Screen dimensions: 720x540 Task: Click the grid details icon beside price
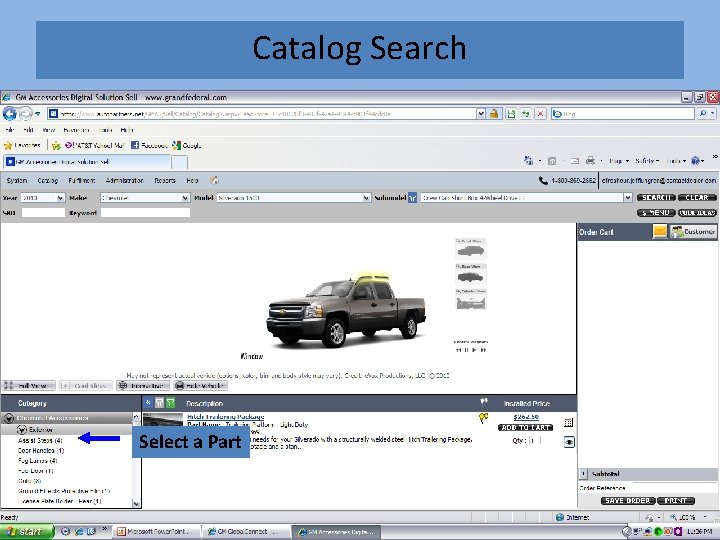click(x=568, y=422)
